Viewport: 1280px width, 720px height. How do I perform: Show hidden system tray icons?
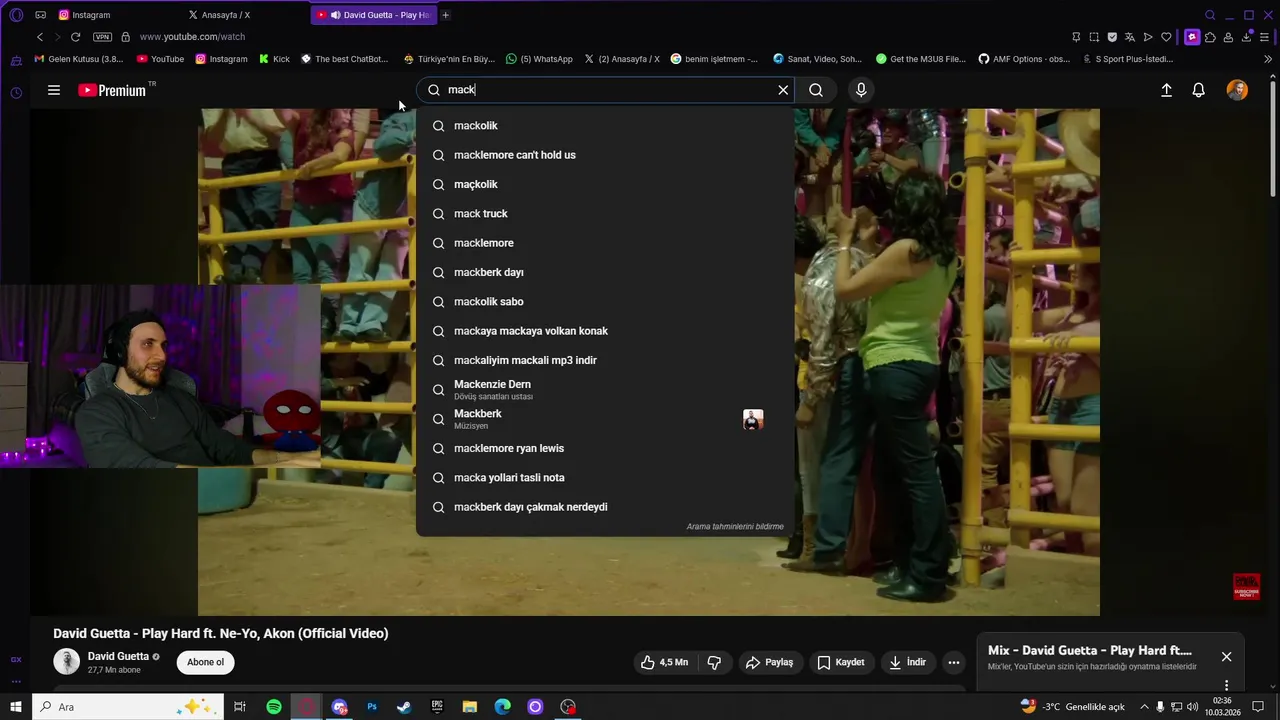click(1144, 707)
